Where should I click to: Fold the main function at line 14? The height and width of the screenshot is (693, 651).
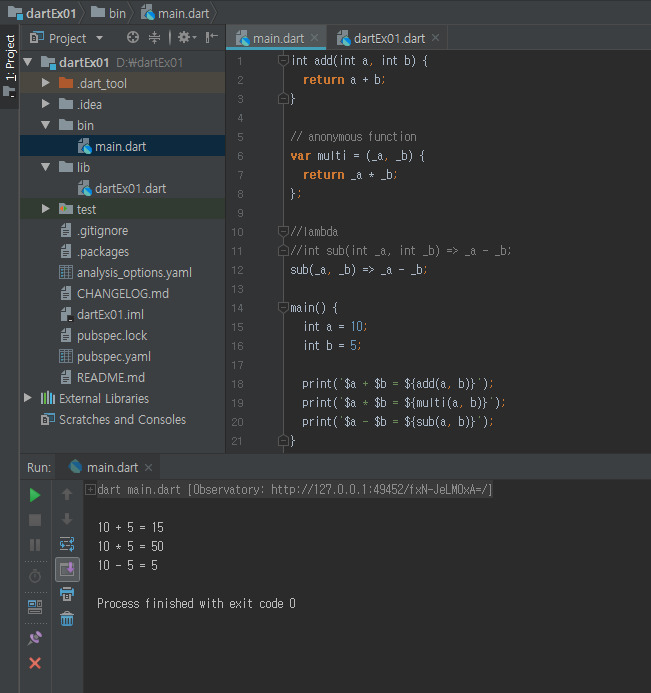point(283,307)
